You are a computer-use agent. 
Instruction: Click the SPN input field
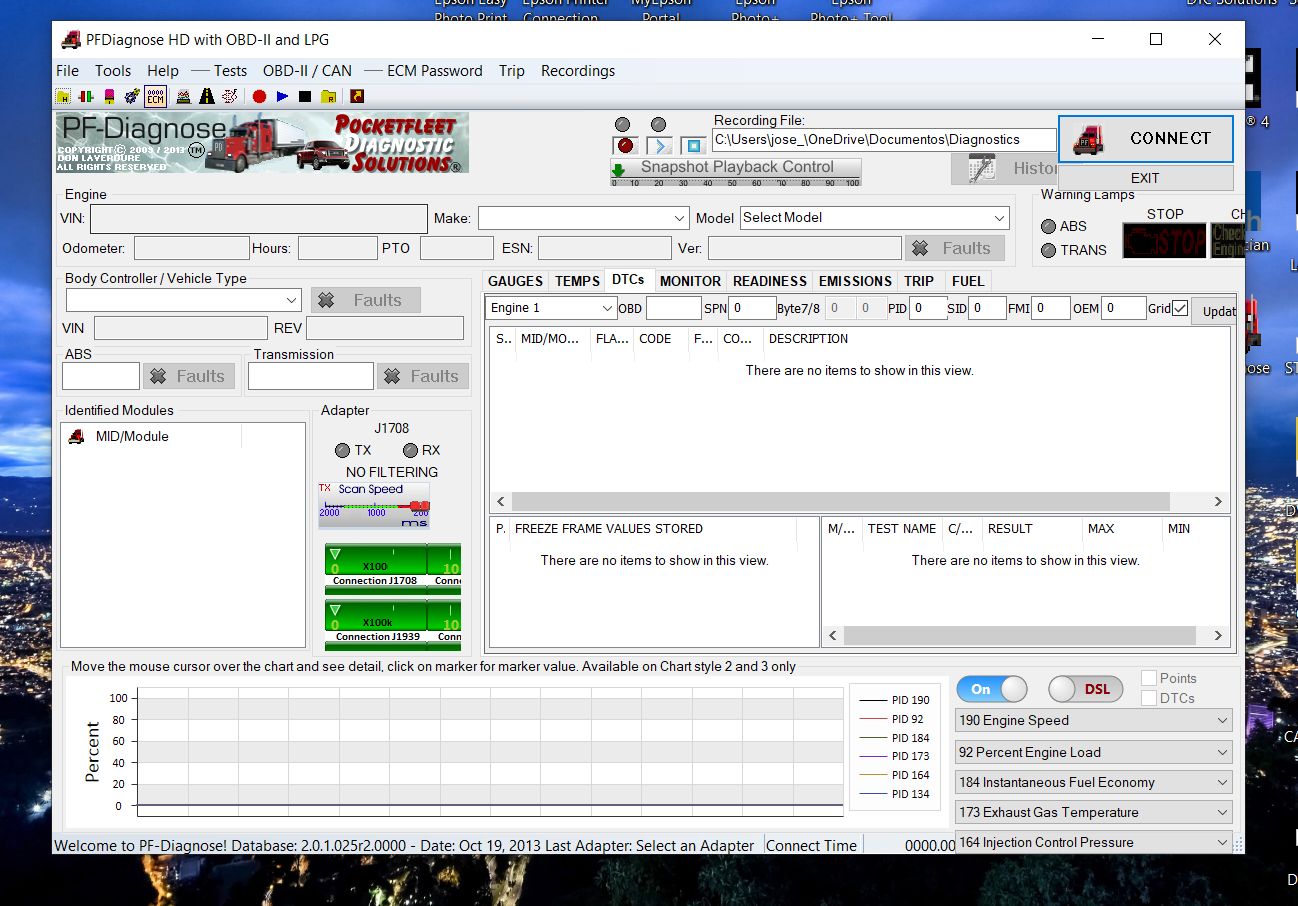pos(752,308)
